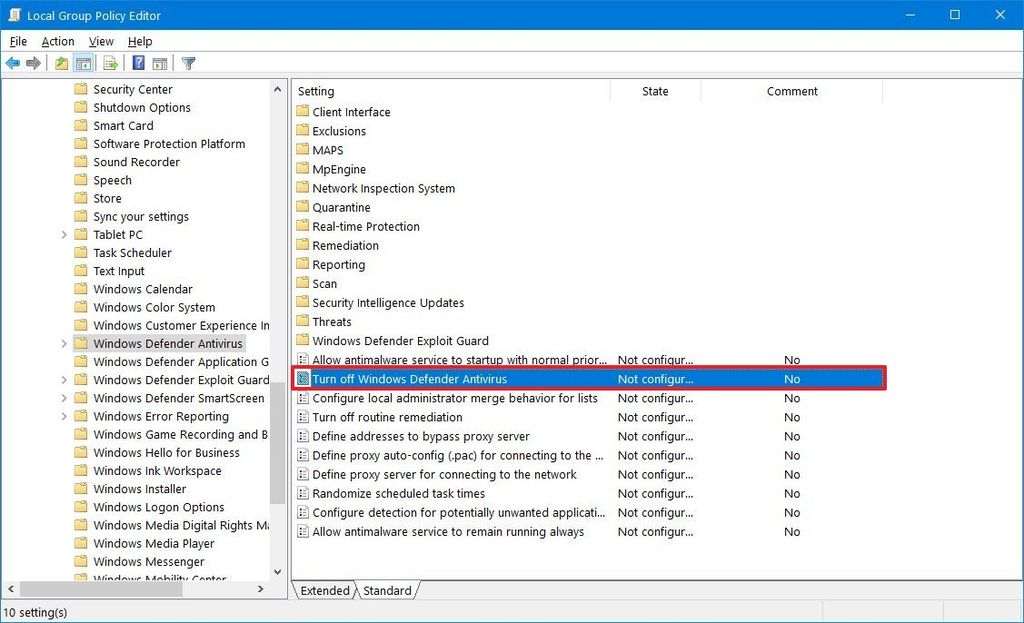
Task: Open Help using the blue question mark icon
Action: (138, 63)
